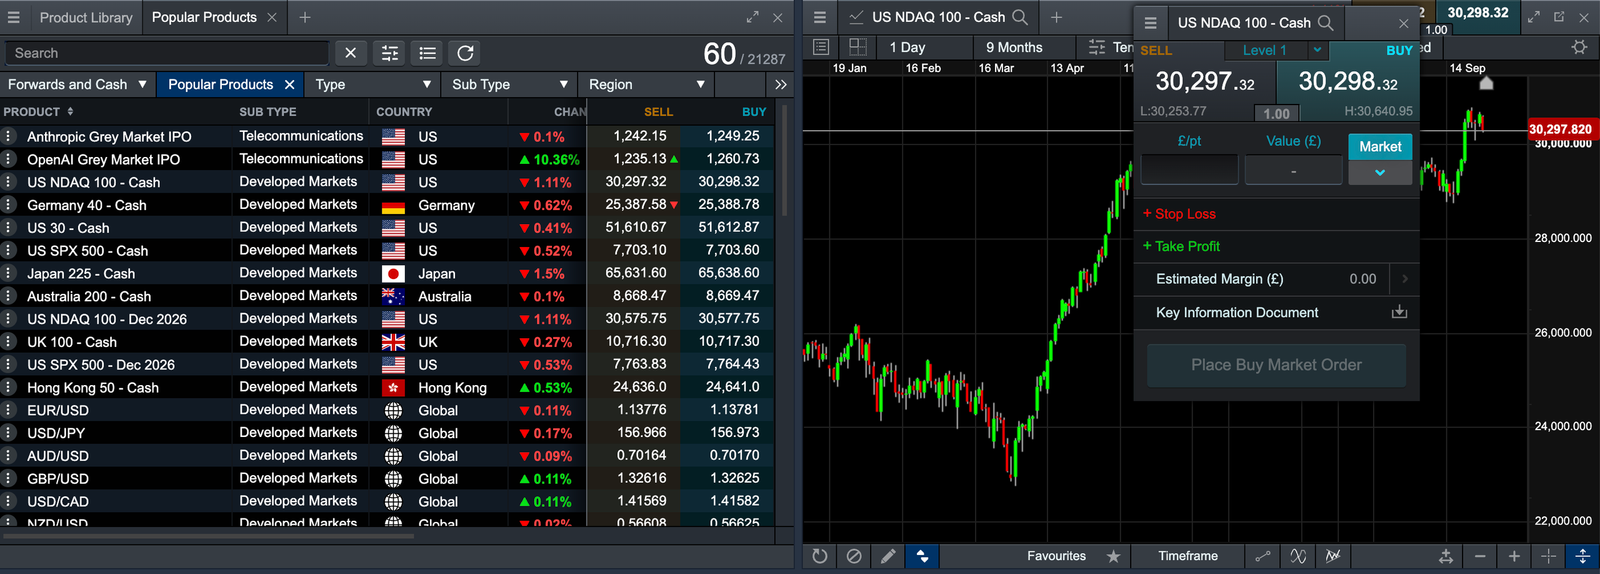Open the pattern recognition chart icon
The image size is (1600, 574).
[x=1333, y=556]
